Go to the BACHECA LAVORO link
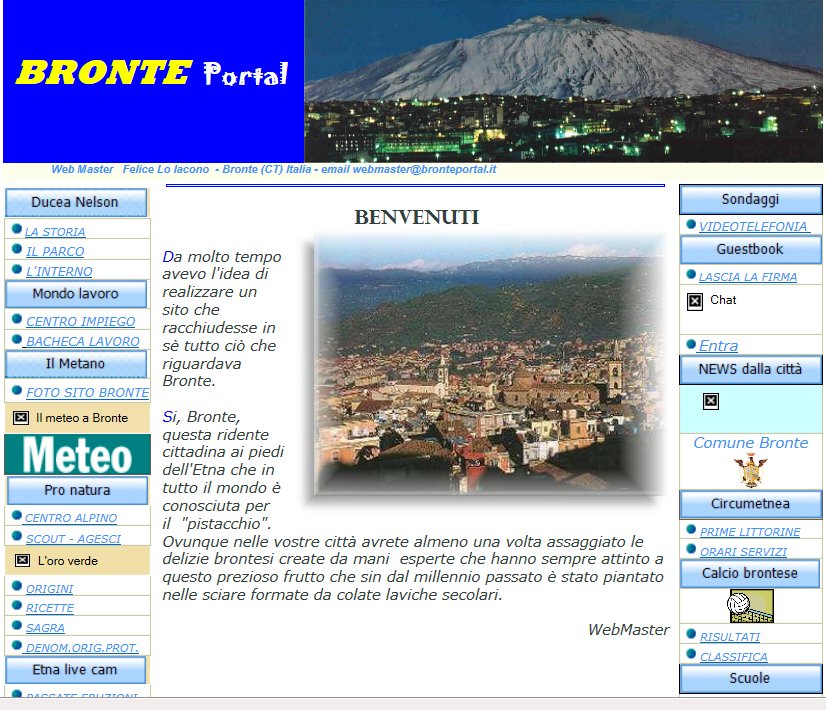Viewport: 826px width, 710px height. (82, 342)
